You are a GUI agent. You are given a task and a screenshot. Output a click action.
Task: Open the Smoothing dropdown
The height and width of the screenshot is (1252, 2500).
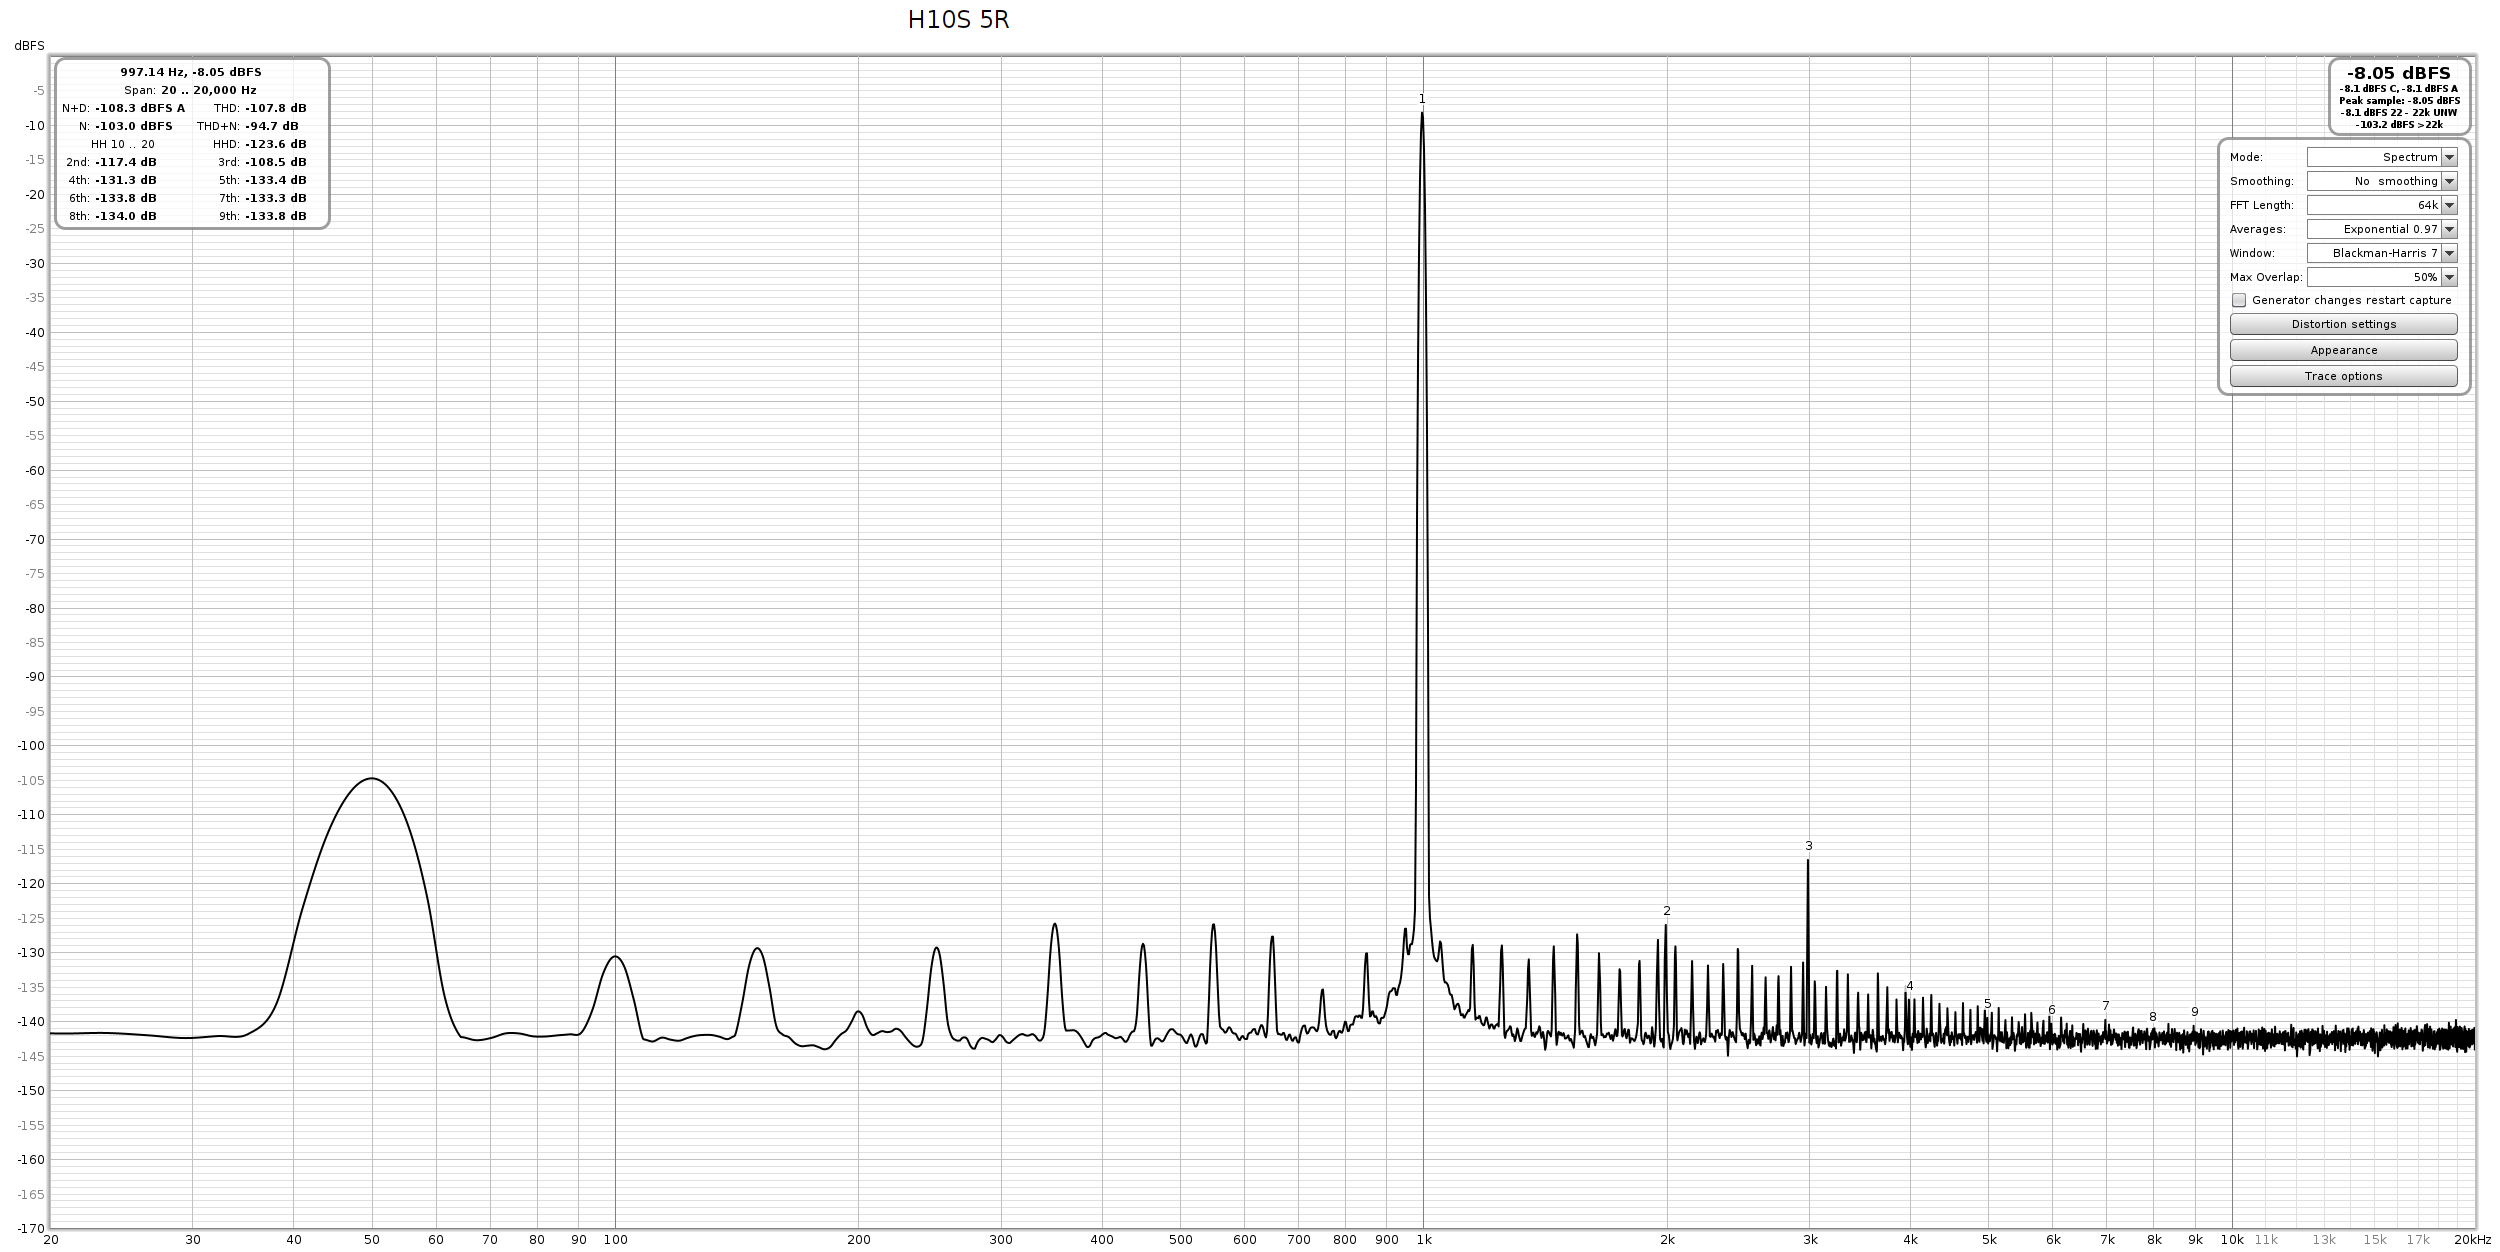pos(2381,181)
